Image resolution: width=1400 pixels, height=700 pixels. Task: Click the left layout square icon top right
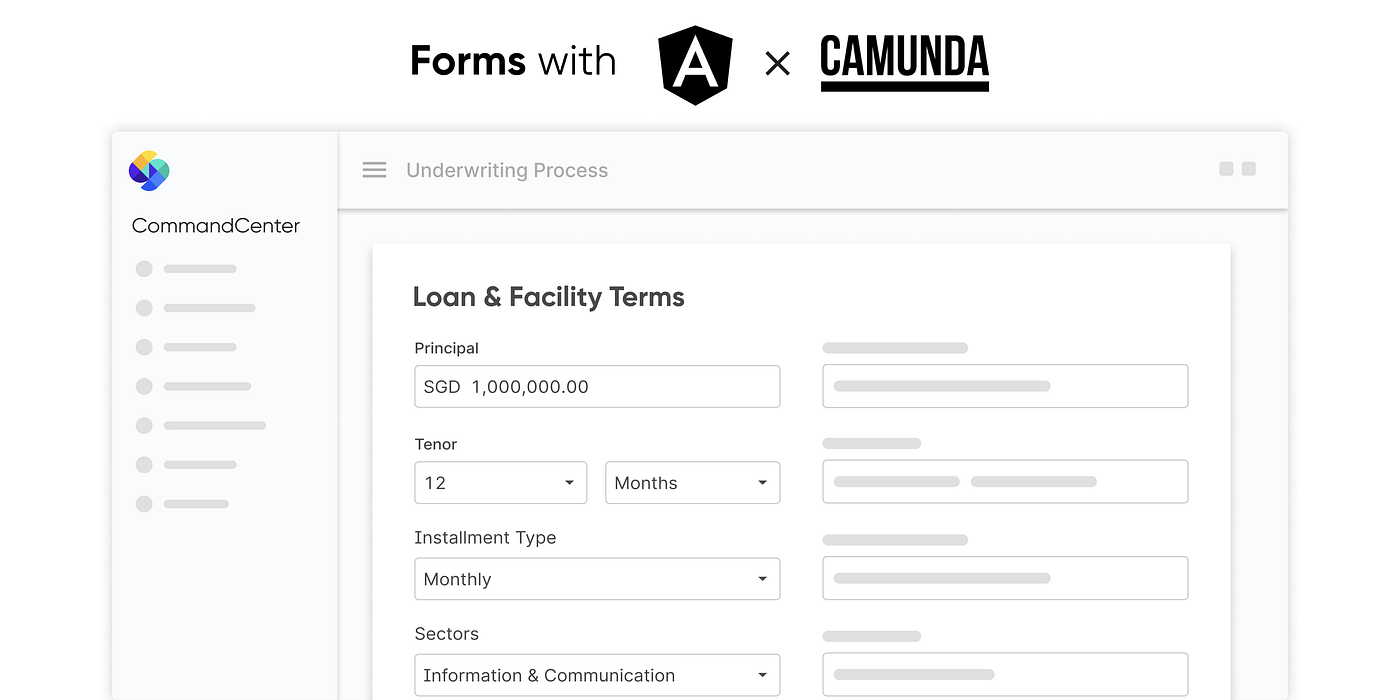[x=1225, y=169]
